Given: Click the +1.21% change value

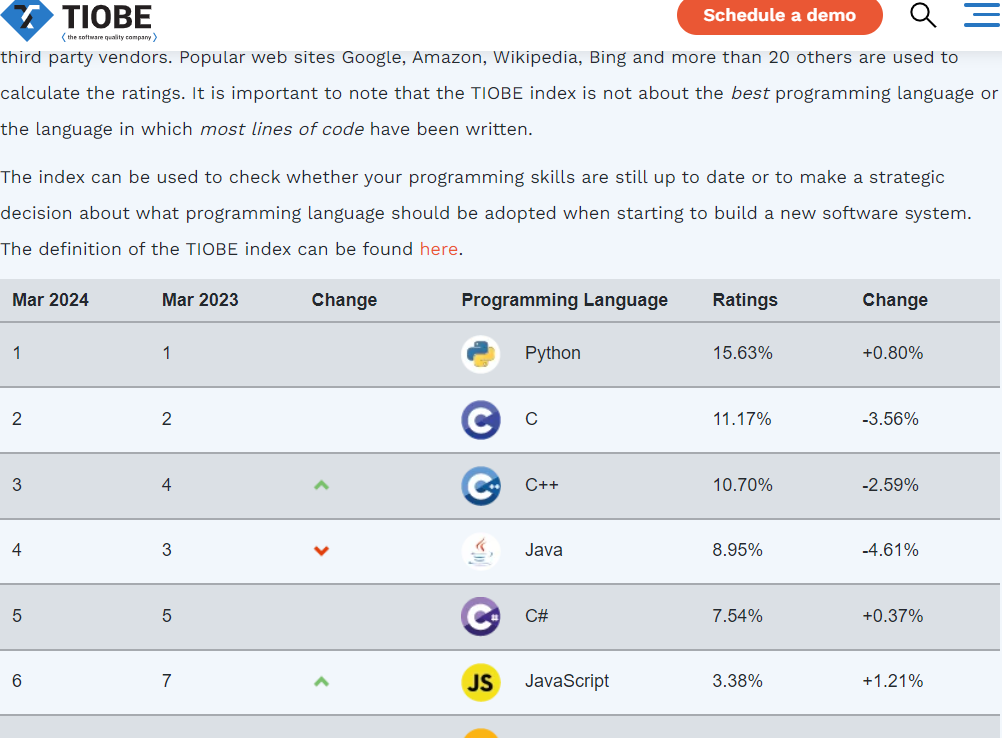Looking at the screenshot, I should (x=893, y=680).
